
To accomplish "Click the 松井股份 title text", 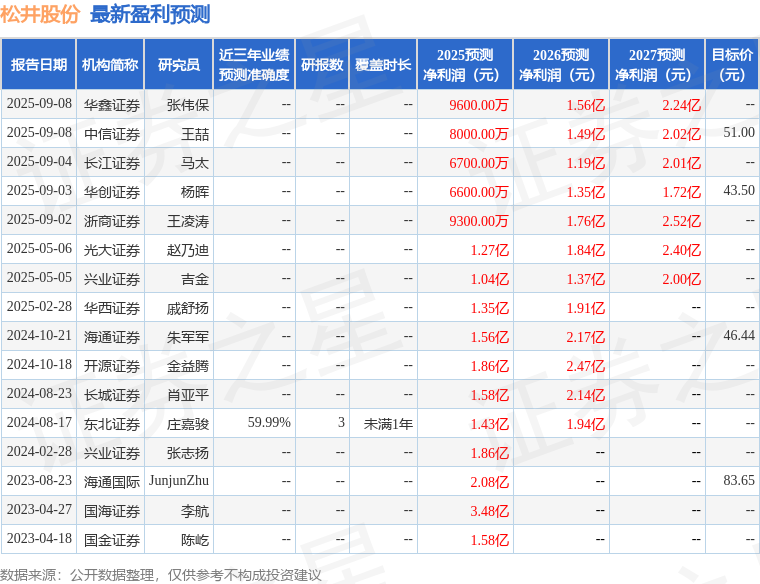I will (x=40, y=15).
